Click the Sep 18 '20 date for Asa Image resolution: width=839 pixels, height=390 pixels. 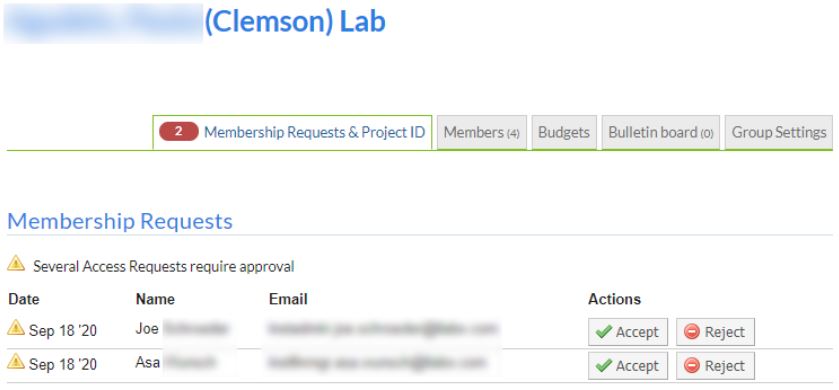pyautogui.click(x=63, y=365)
